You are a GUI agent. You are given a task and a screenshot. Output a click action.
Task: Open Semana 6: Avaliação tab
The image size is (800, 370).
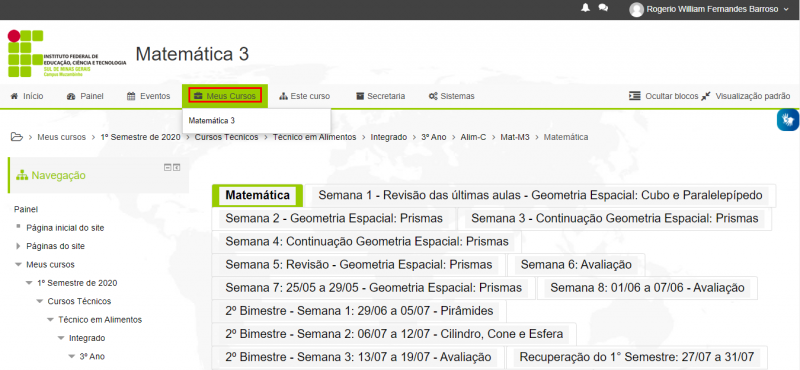576,265
